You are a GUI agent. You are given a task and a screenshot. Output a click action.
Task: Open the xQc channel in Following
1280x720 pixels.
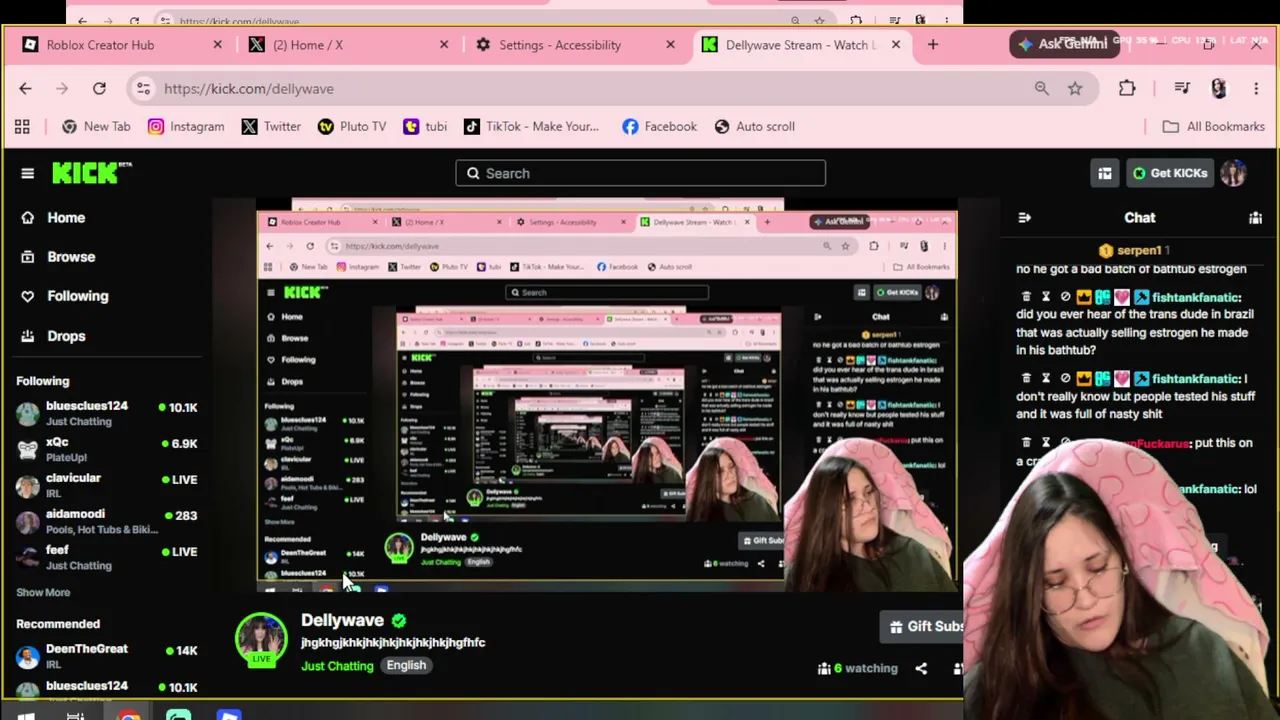click(x=106, y=449)
